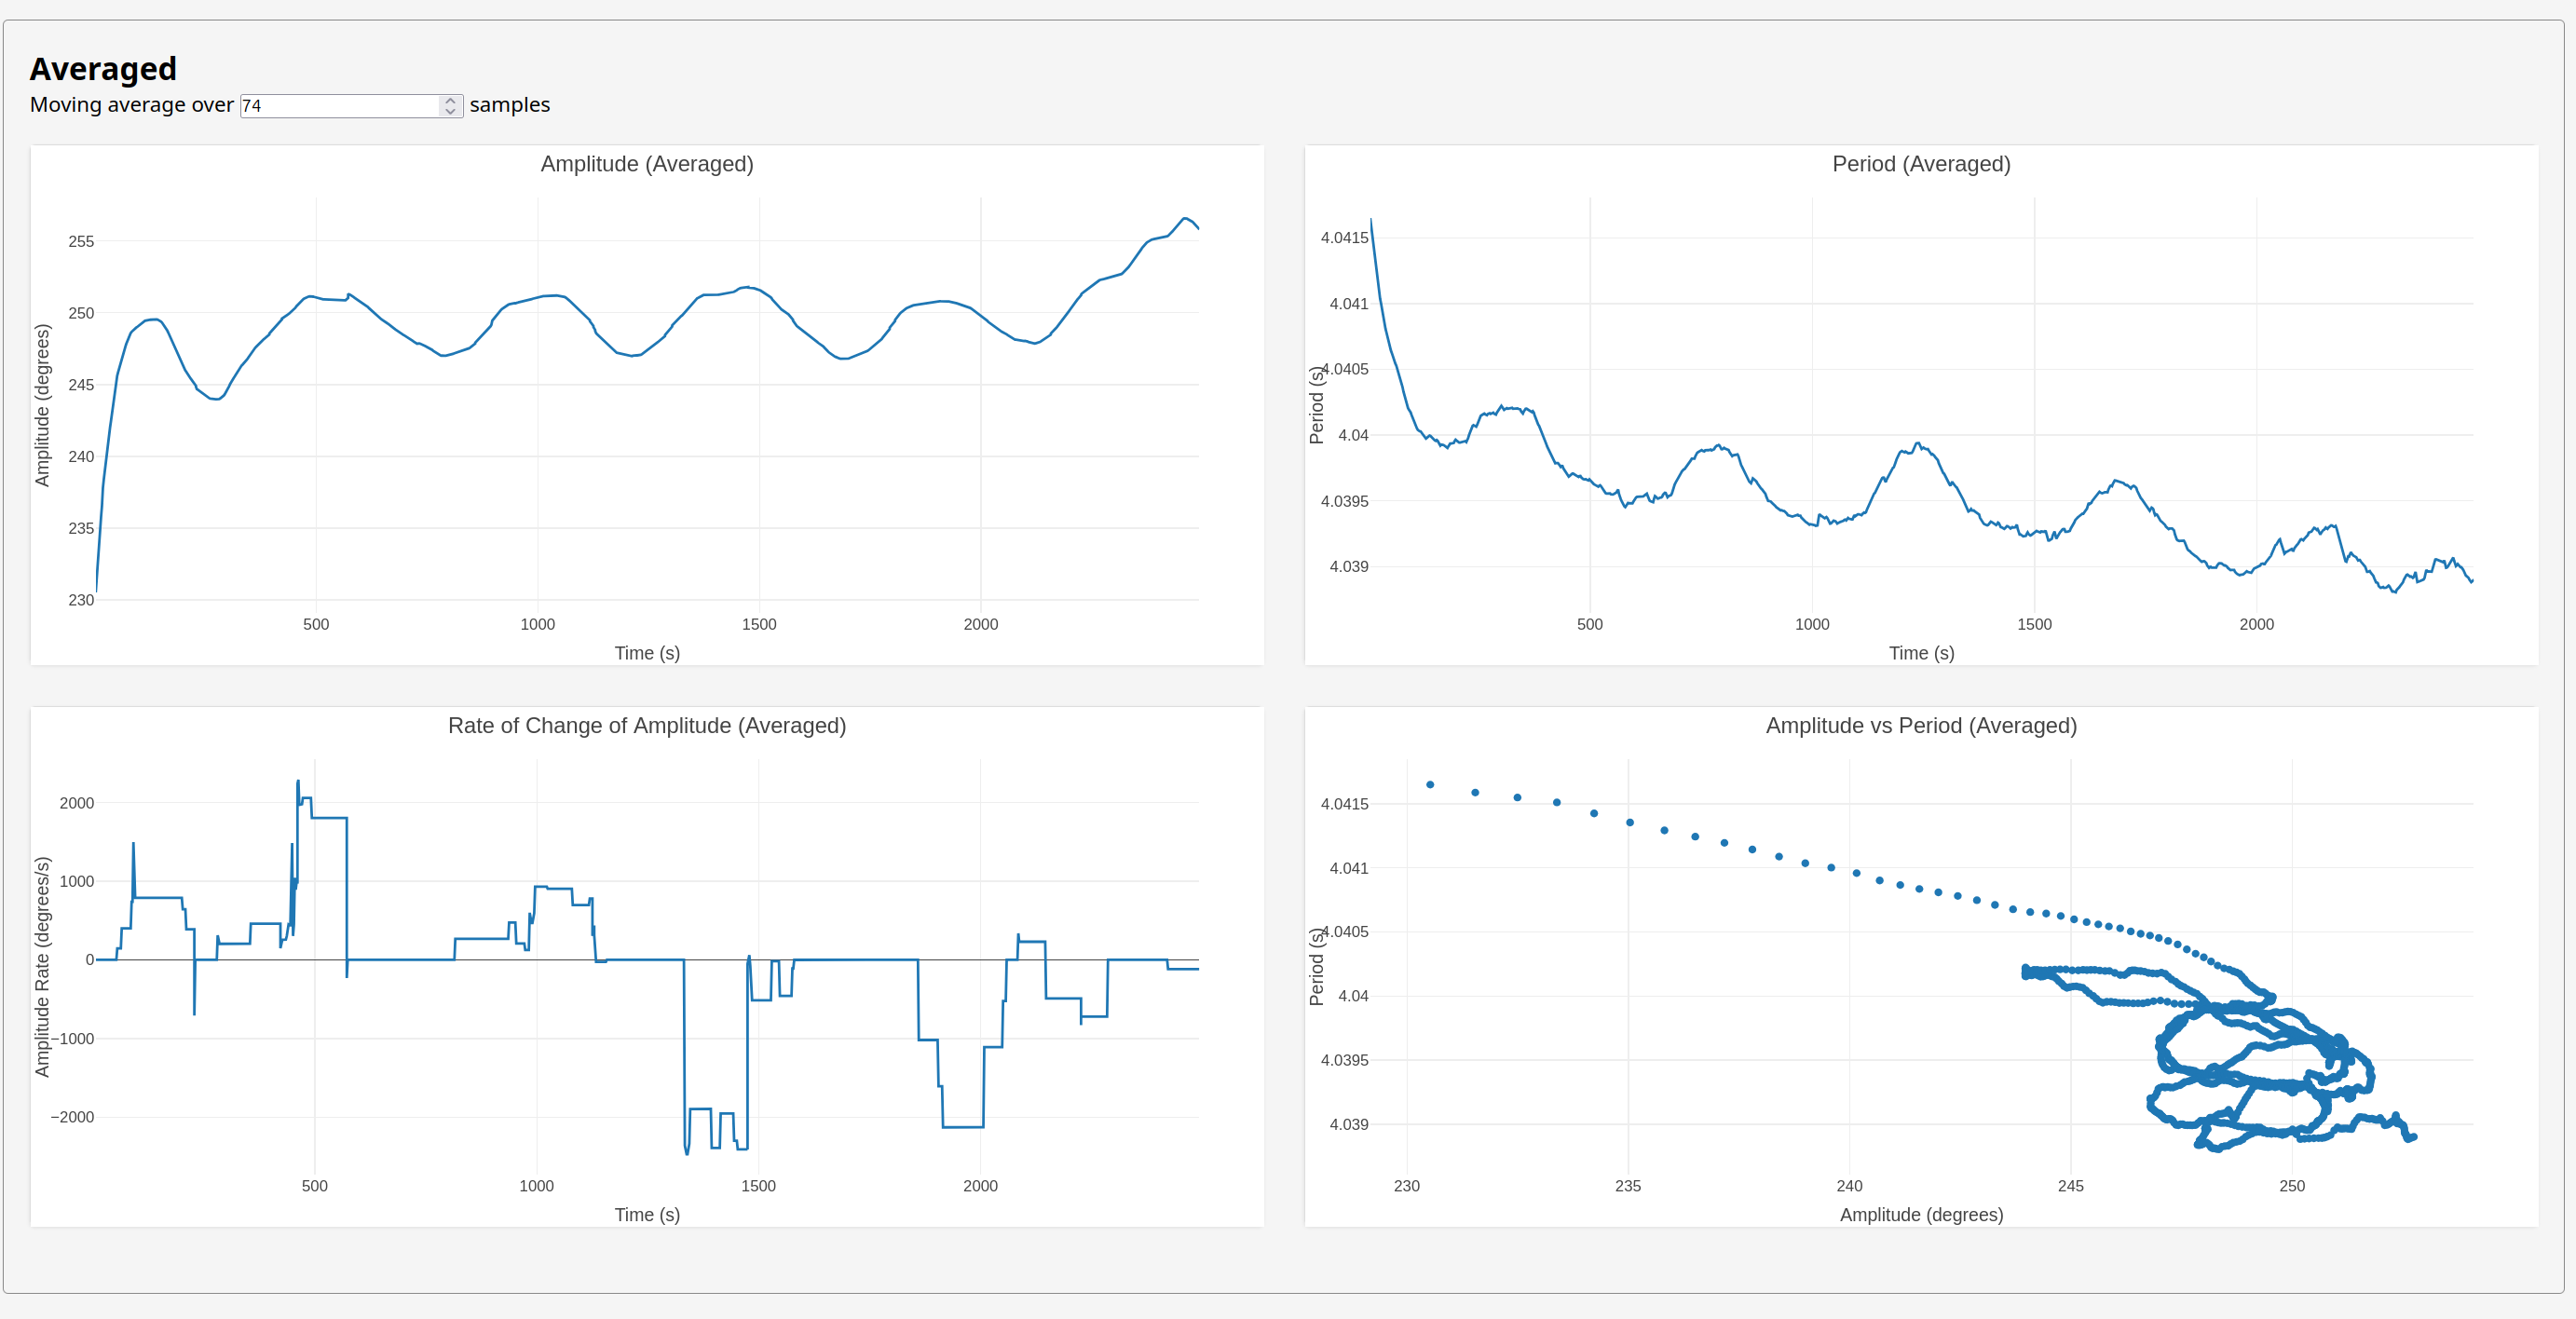Click 'Amplitude (degrees)' x-axis label on scatter plot
Screen dimensions: 2576x1319
(x=1920, y=1215)
